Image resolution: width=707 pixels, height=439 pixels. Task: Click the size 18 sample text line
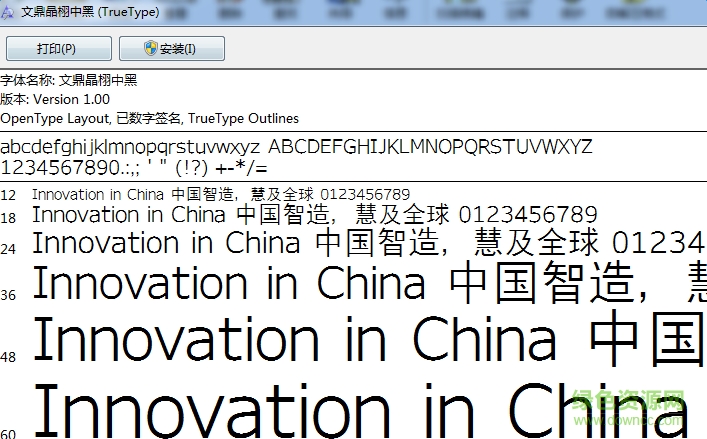[x=315, y=214]
